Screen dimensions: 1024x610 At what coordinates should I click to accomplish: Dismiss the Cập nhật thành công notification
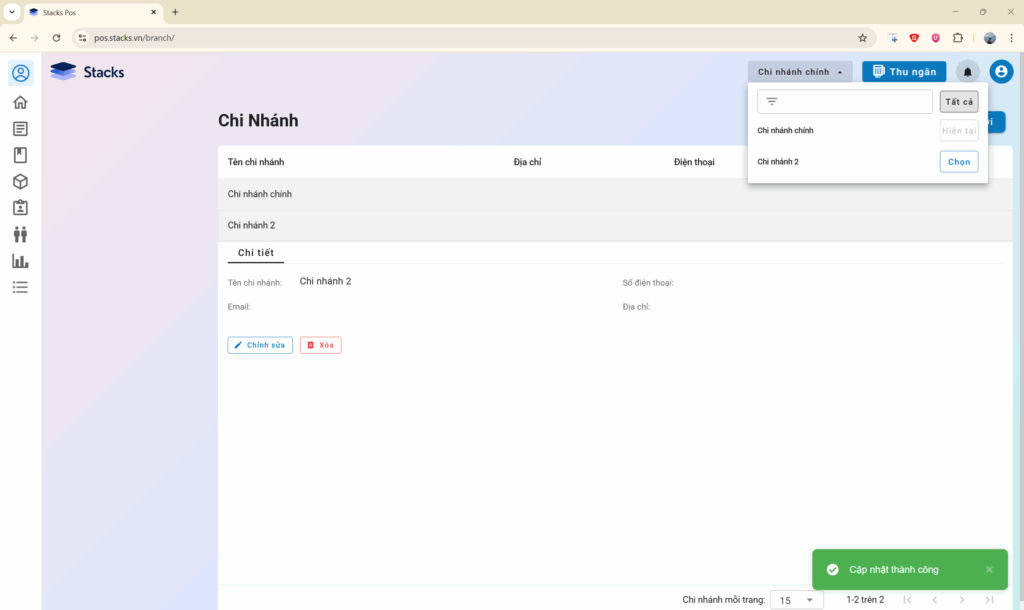[x=989, y=569]
